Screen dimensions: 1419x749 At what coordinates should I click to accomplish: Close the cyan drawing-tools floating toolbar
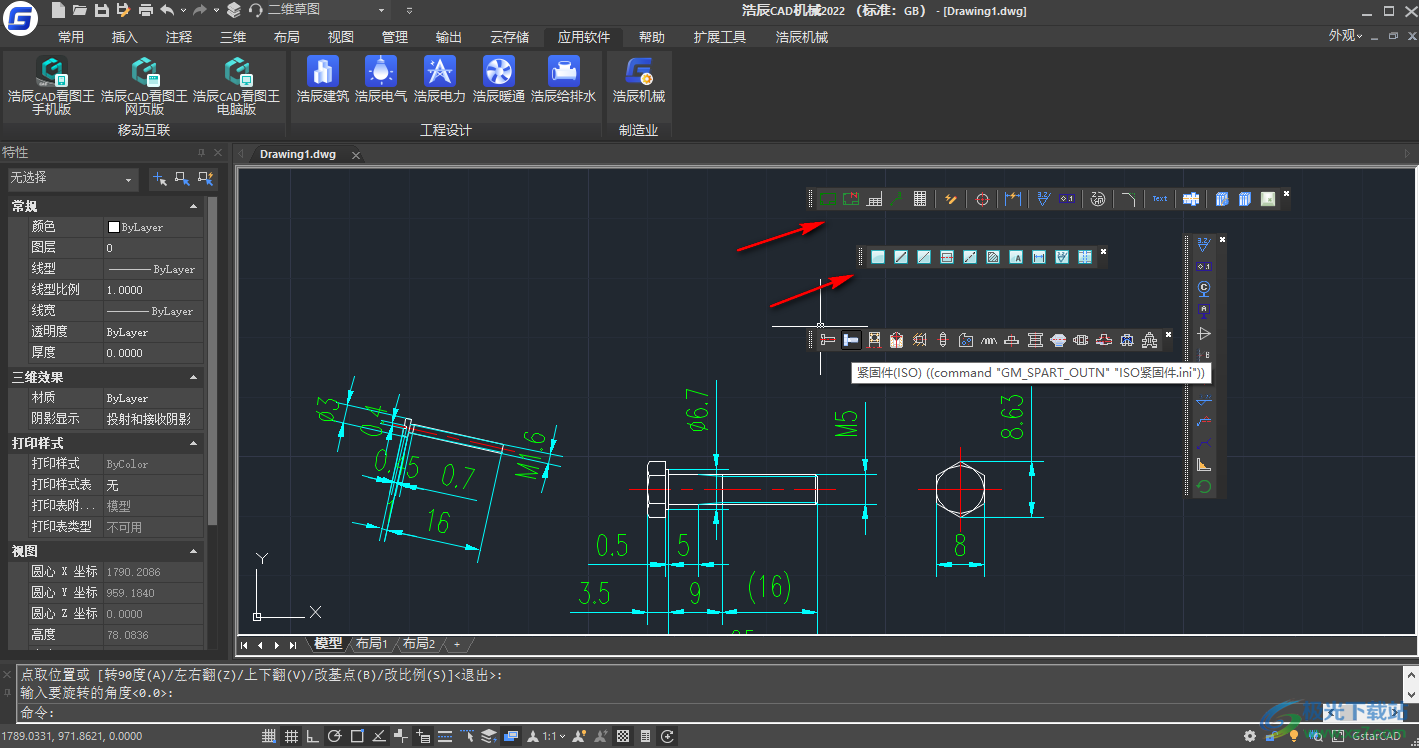point(1103,251)
